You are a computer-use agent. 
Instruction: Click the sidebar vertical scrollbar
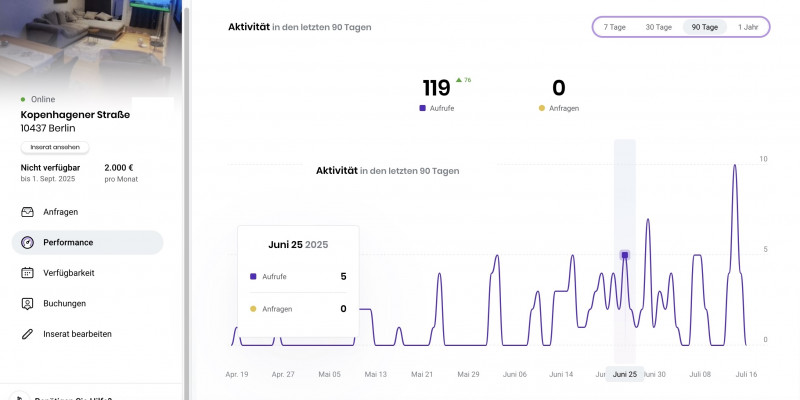186,204
